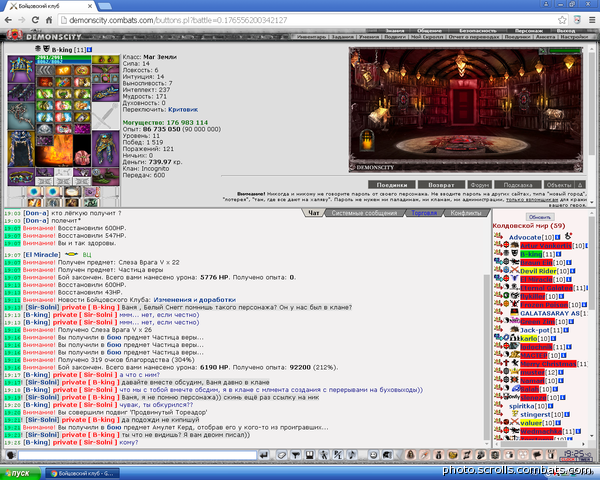Image resolution: width=600 pixels, height=480 pixels.
Task: Click the green boots equipment slot
Action: point(105,177)
